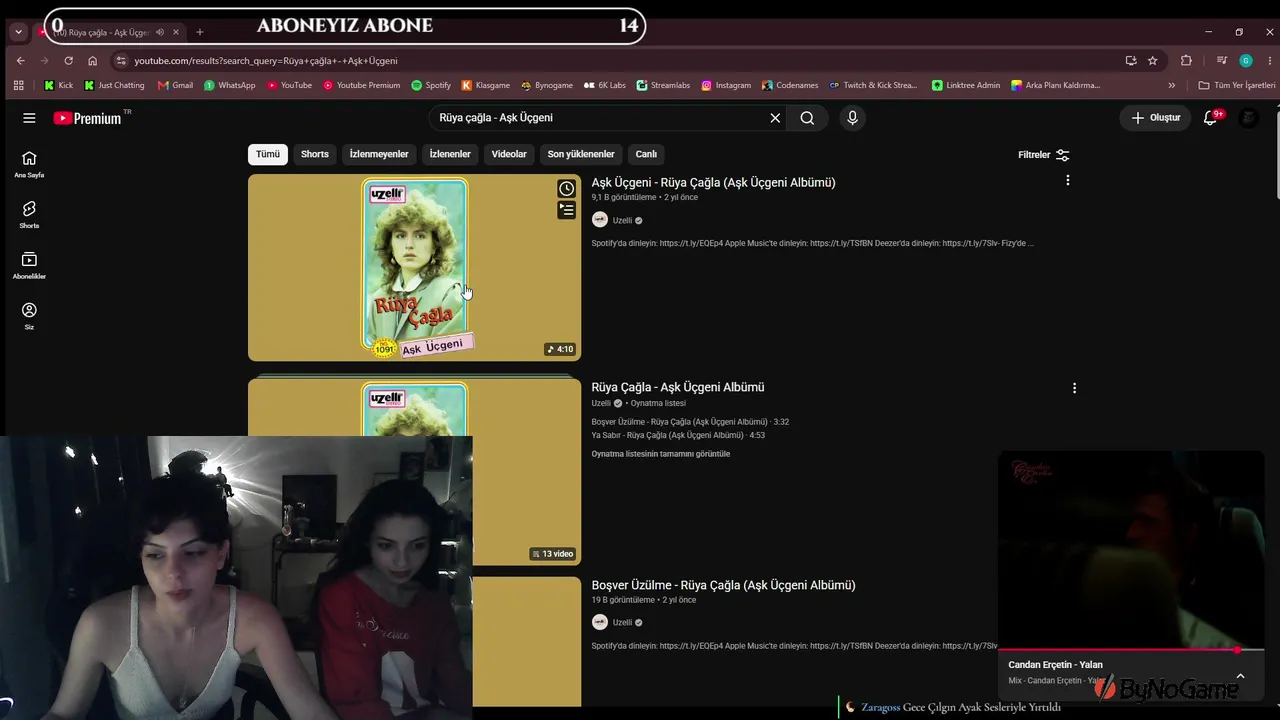Viewport: 1280px width, 720px height.
Task: Open the Linktree Admin bookmark
Action: [966, 85]
